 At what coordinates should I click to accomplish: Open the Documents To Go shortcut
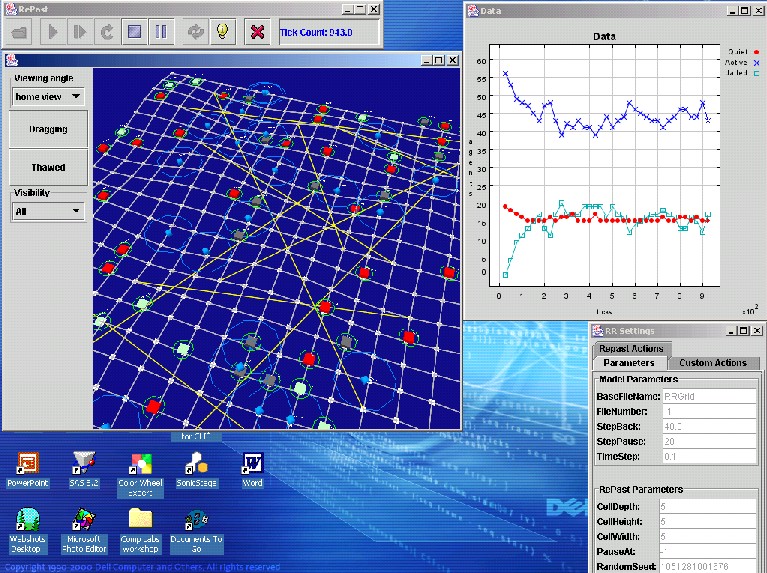[197, 530]
